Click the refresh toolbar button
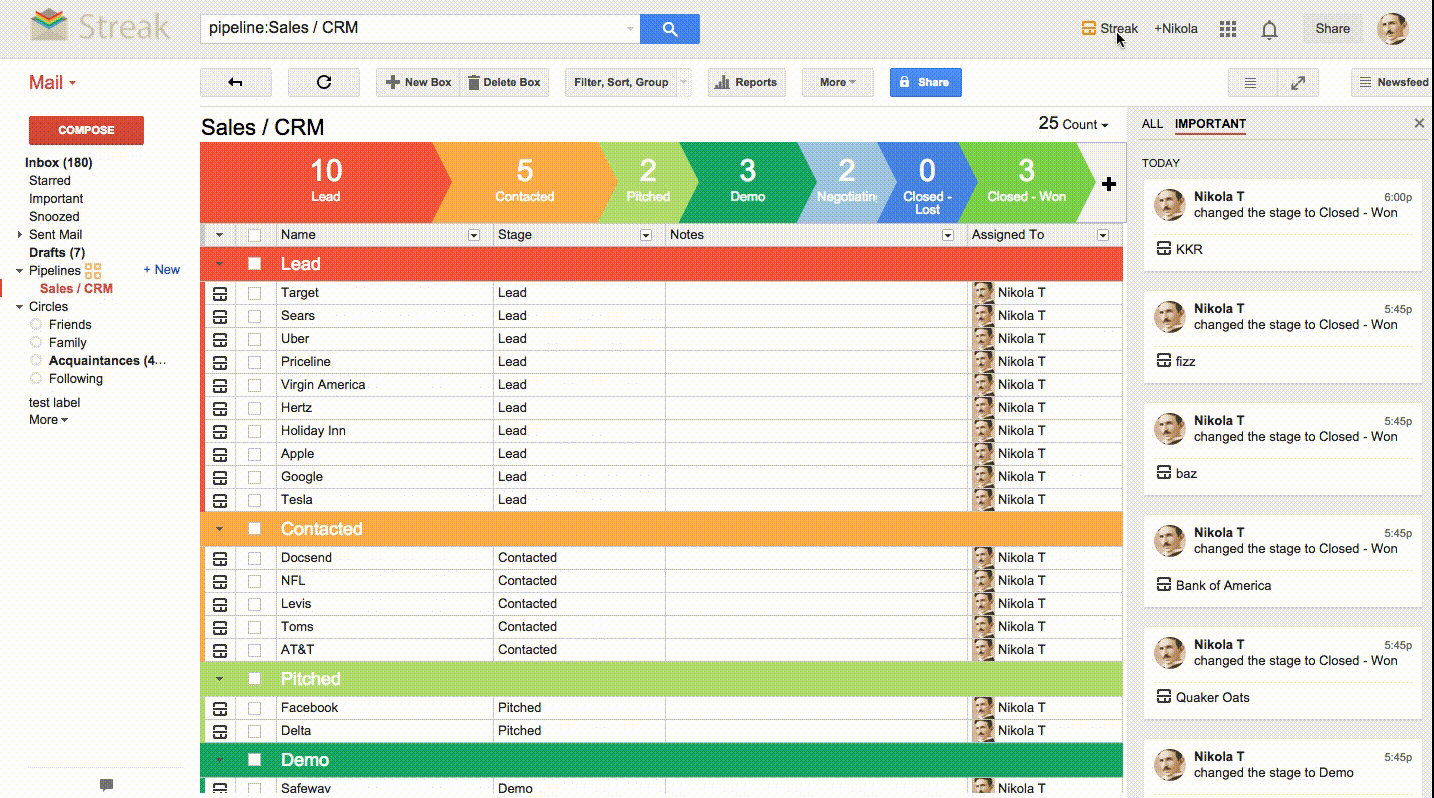Image resolution: width=1434 pixels, height=798 pixels. [x=323, y=82]
